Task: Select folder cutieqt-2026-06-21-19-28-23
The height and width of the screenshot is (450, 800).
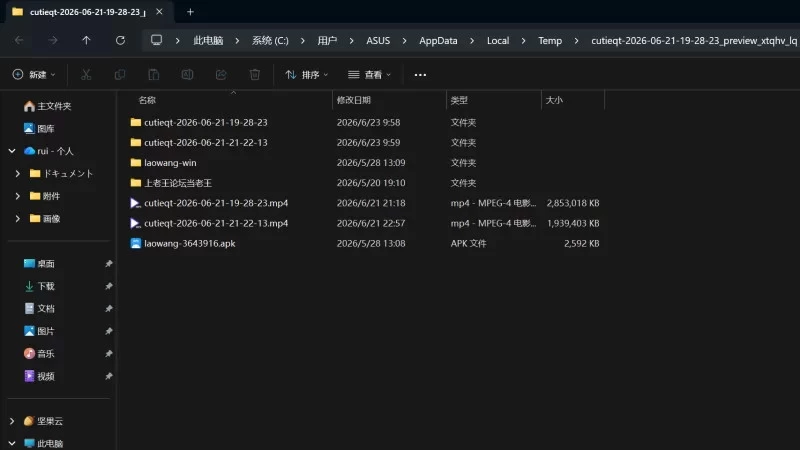Action: (x=206, y=122)
